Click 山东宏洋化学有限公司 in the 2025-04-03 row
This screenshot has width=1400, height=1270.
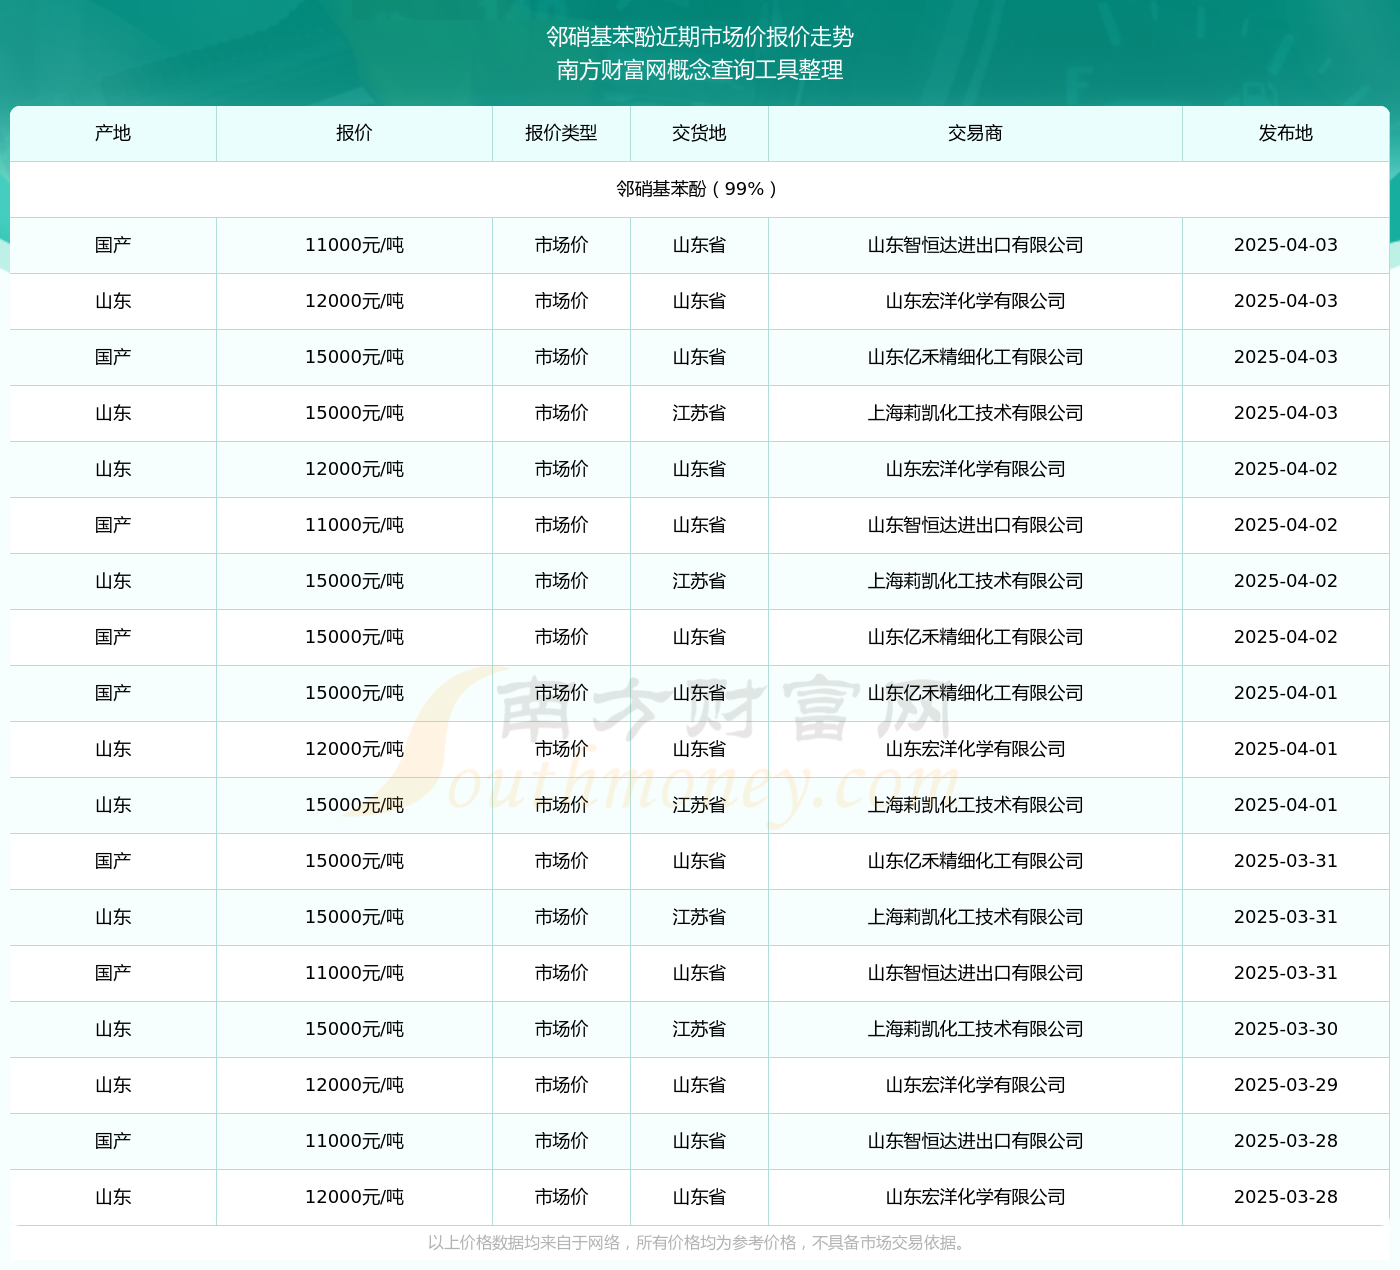[x=975, y=301]
